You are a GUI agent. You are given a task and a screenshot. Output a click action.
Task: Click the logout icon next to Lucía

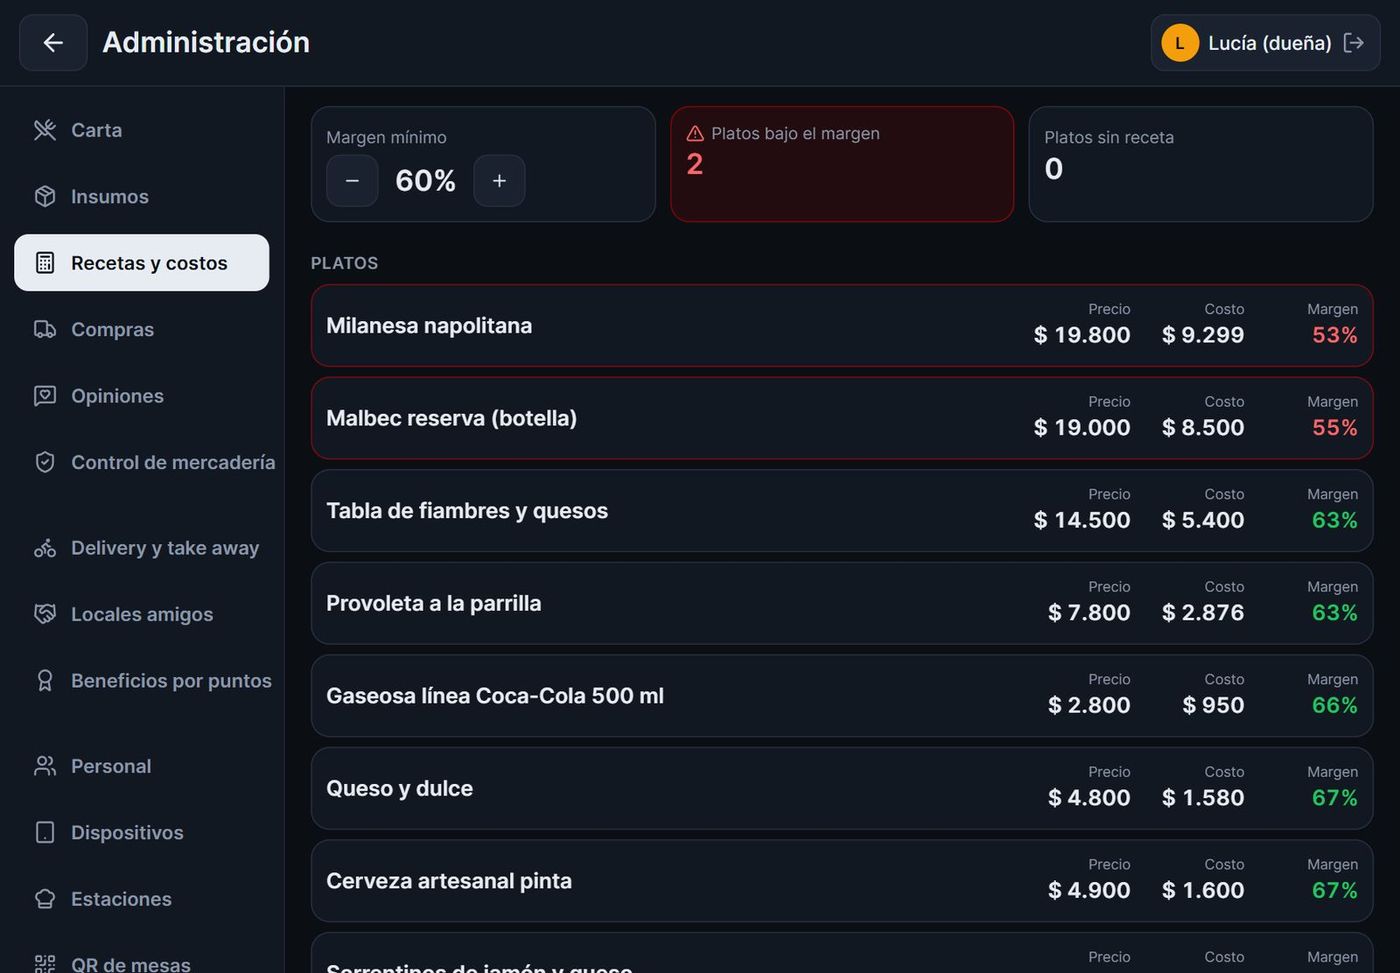click(x=1353, y=42)
